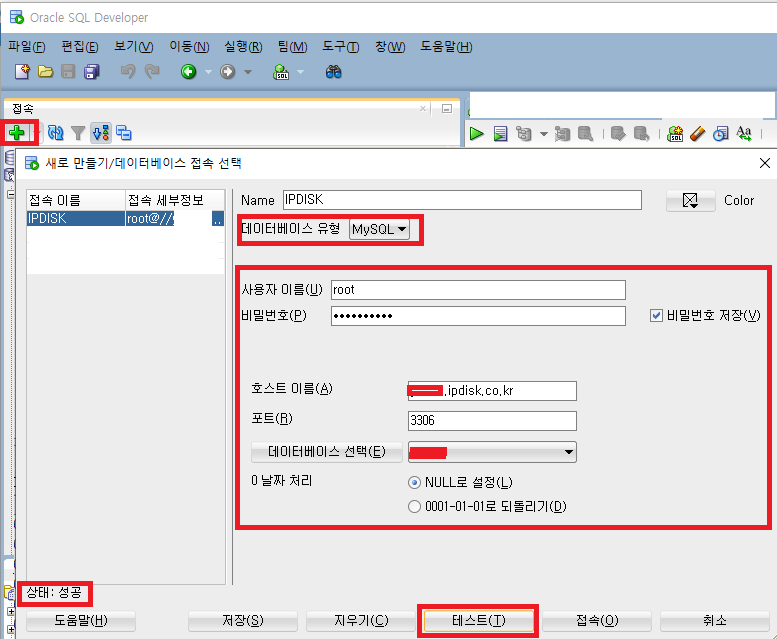Screen dimensions: 777x639
Task: Click the 테스트 button
Action: click(x=479, y=621)
